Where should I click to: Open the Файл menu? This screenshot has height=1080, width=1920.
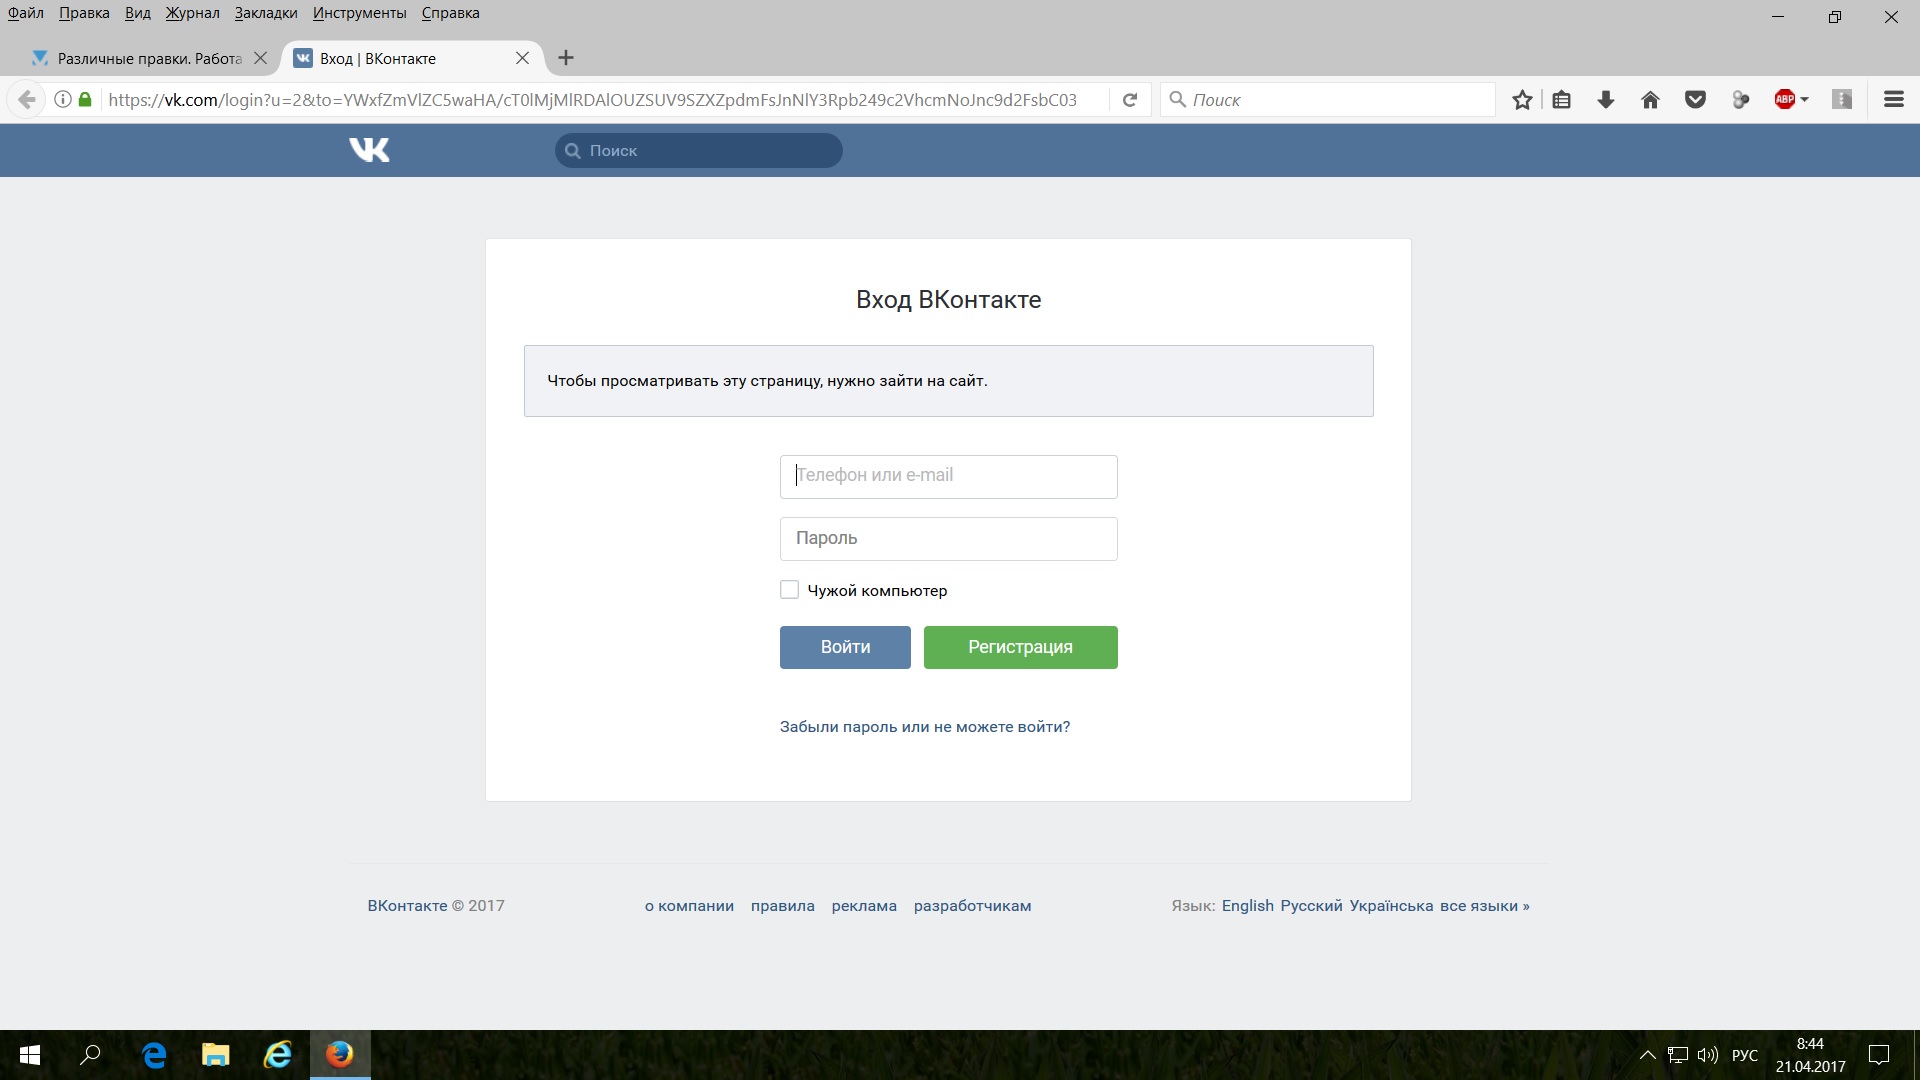(x=26, y=13)
